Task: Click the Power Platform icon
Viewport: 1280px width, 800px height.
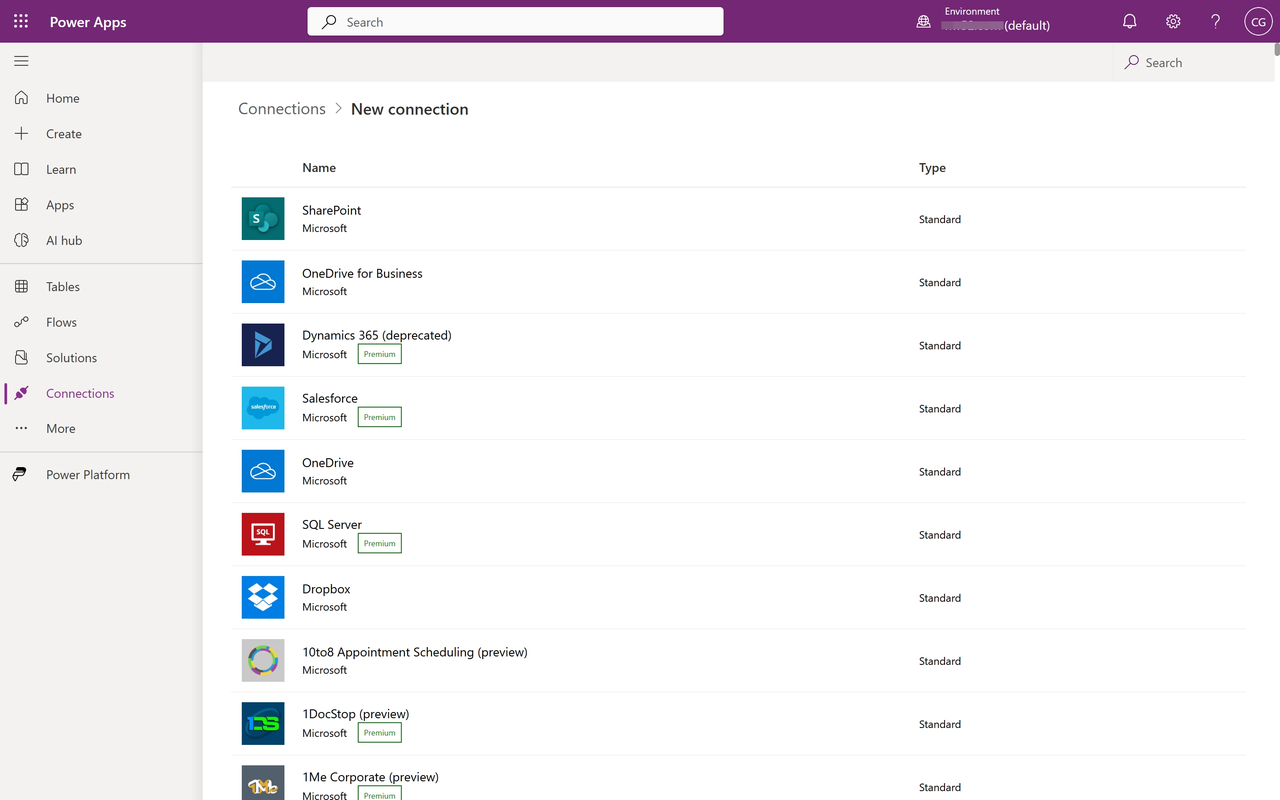Action: tap(21, 474)
